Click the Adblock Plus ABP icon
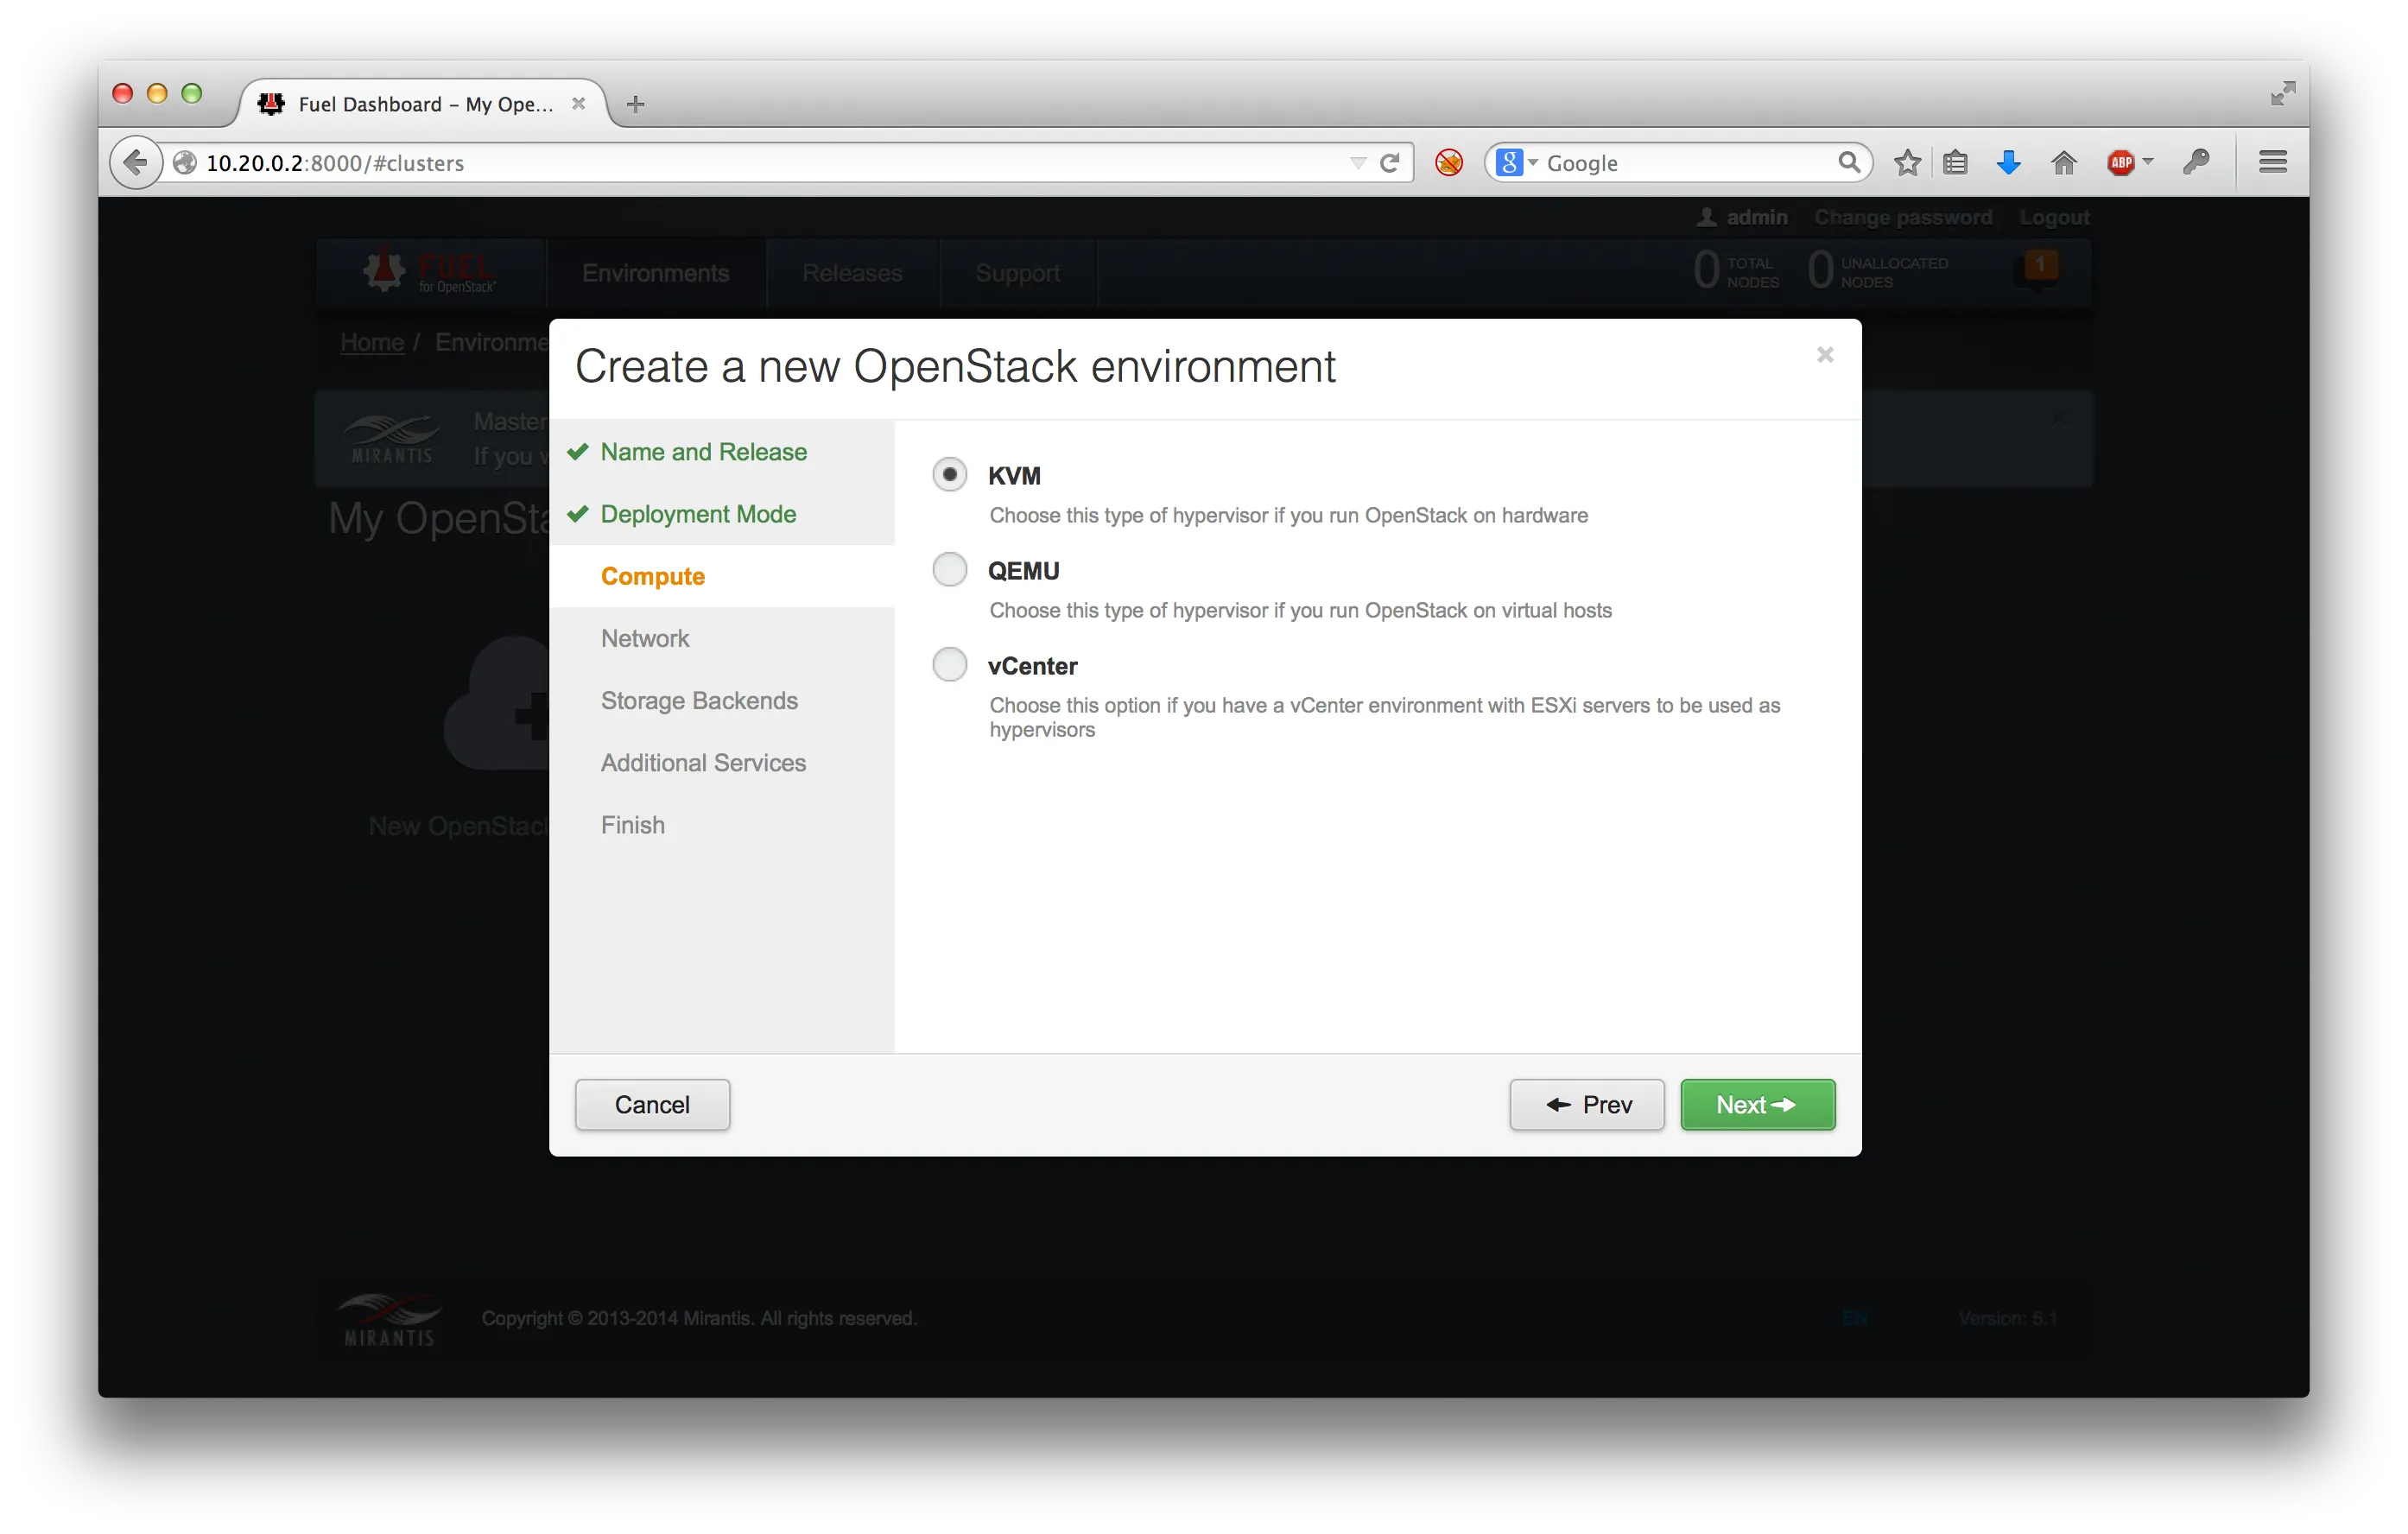The height and width of the screenshot is (1534, 2408). pos(2120,162)
